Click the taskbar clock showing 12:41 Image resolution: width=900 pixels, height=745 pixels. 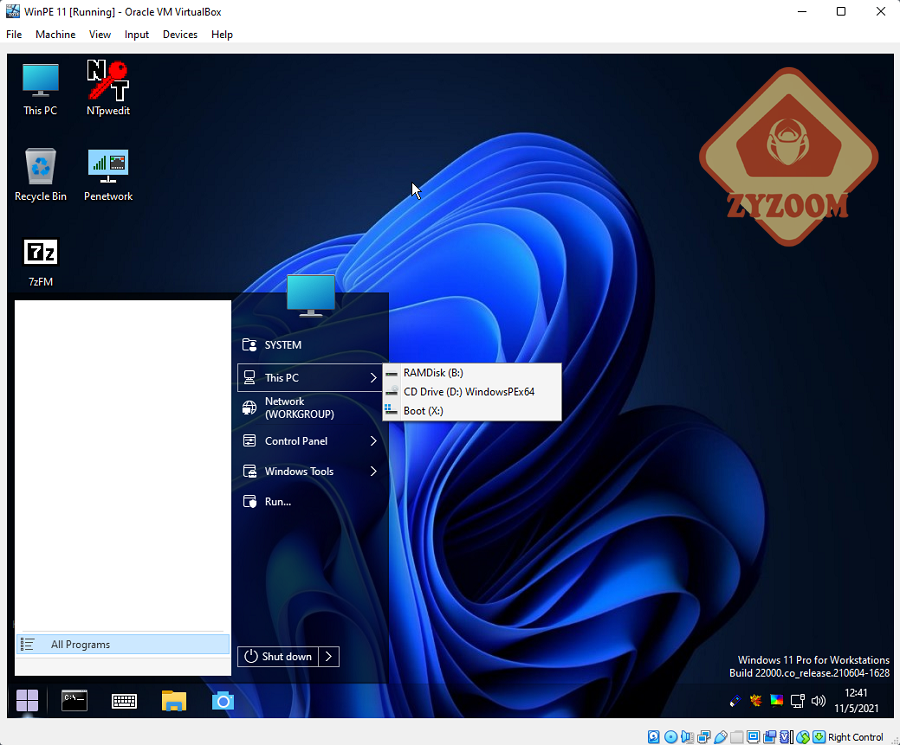856,700
